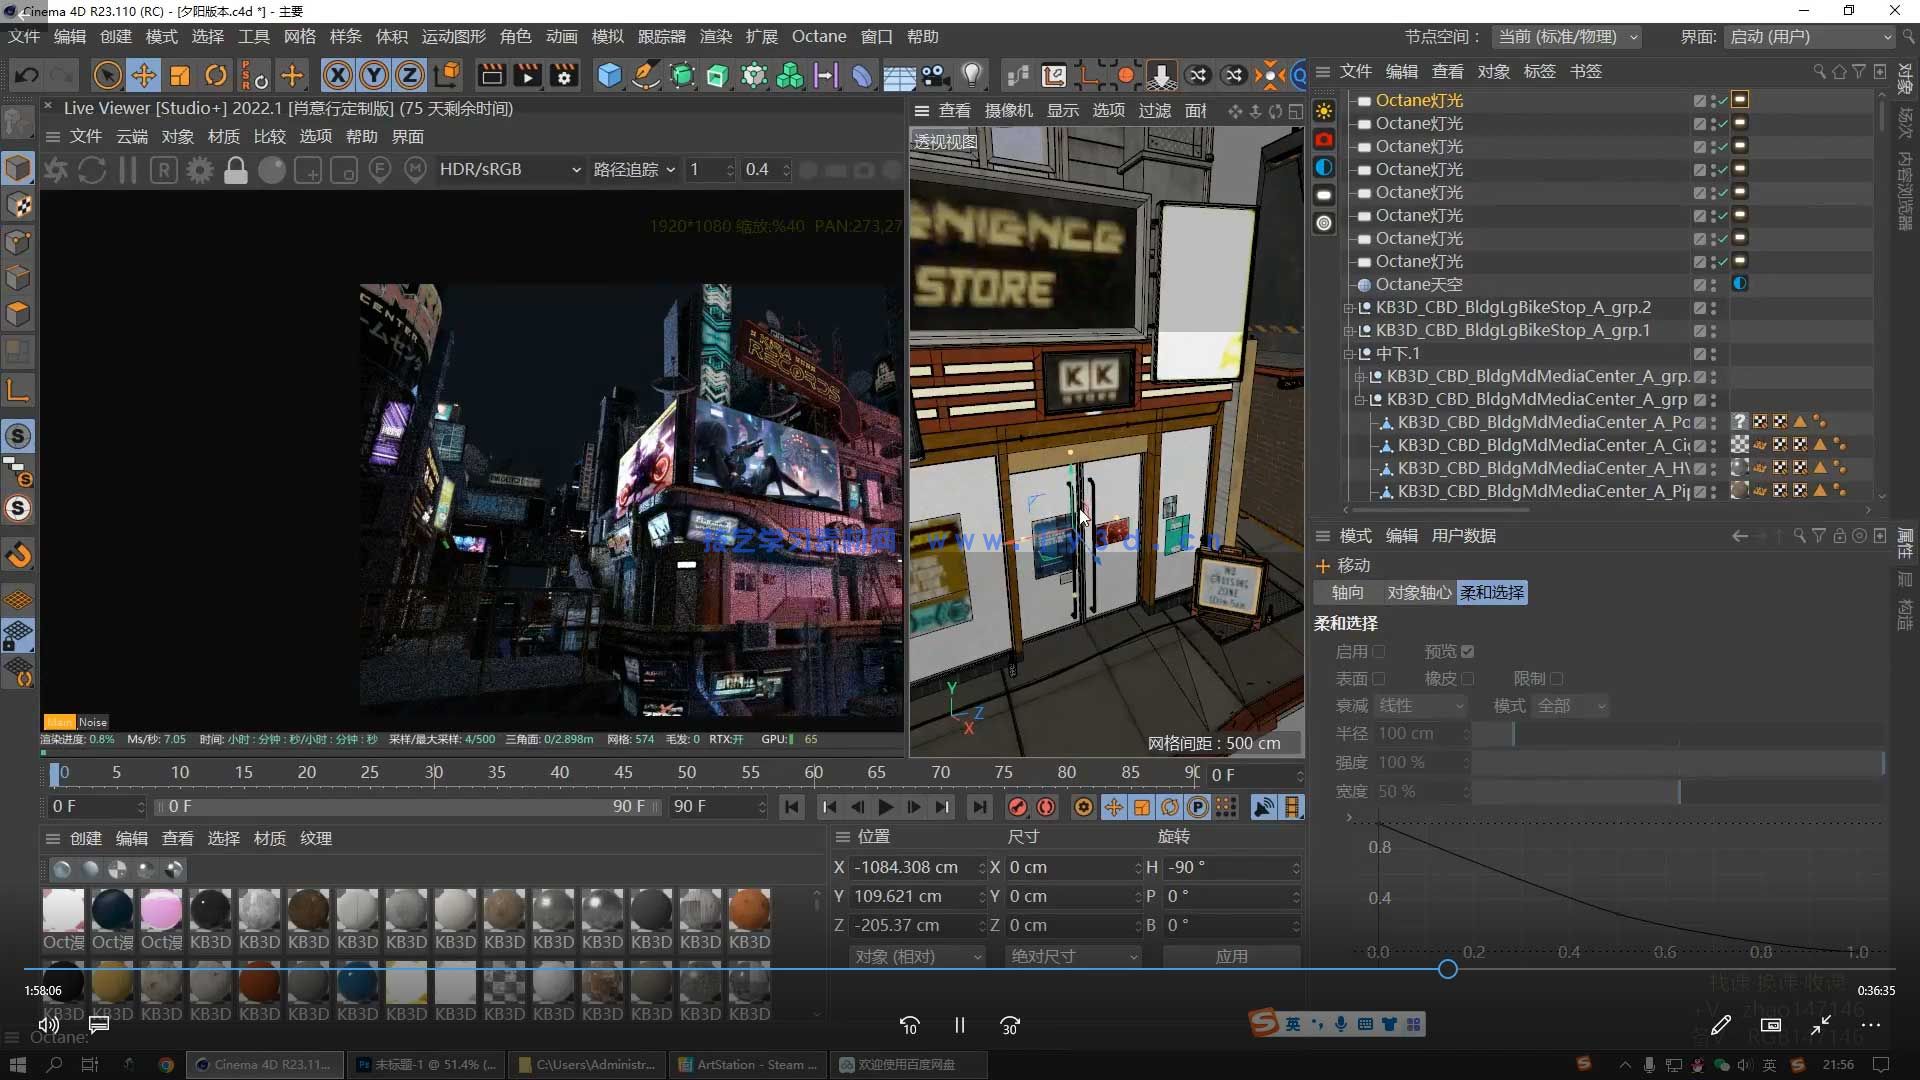Add a Cube primitive object
This screenshot has height=1080, width=1920.
(x=609, y=75)
